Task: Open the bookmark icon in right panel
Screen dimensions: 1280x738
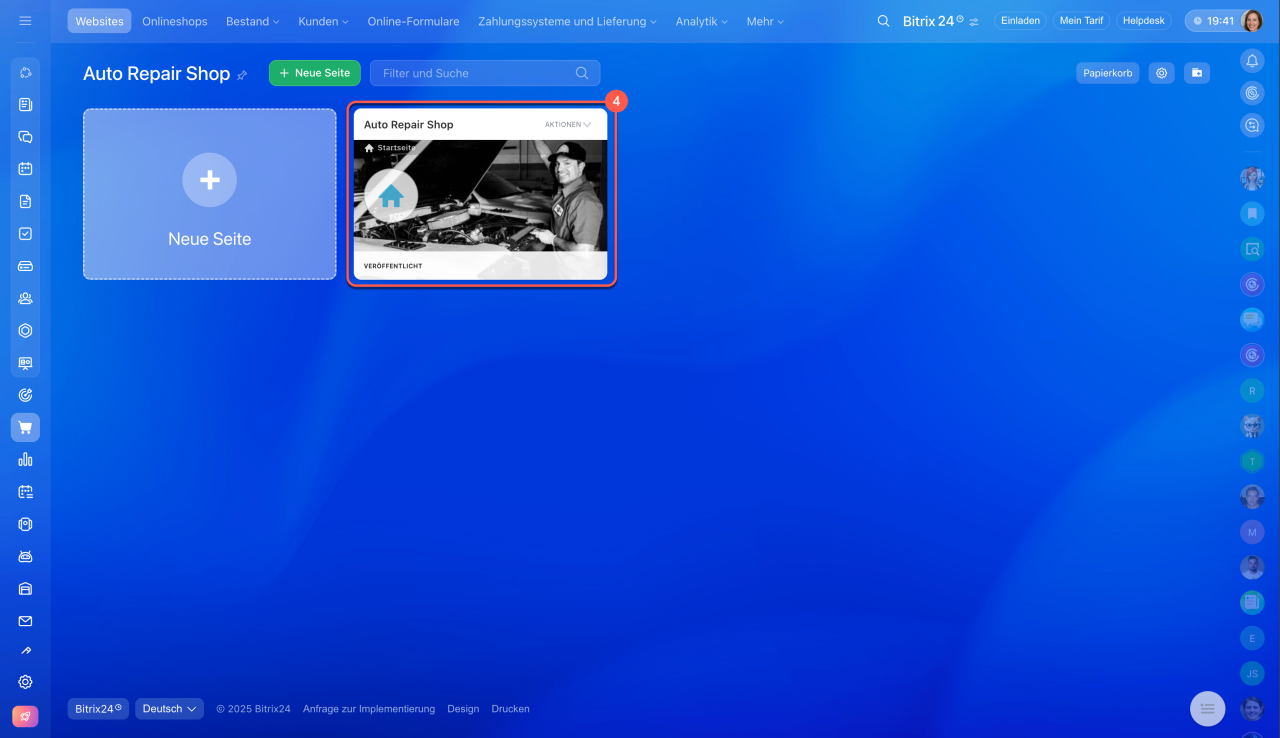Action: [1252, 213]
